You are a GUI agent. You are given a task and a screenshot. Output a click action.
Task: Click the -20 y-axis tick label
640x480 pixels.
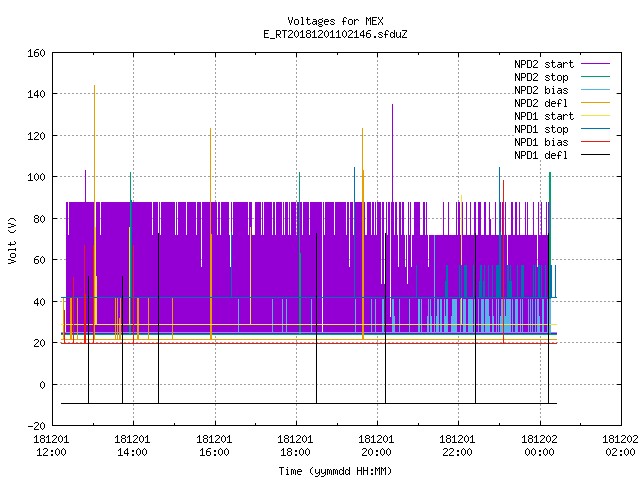pyautogui.click(x=36, y=426)
